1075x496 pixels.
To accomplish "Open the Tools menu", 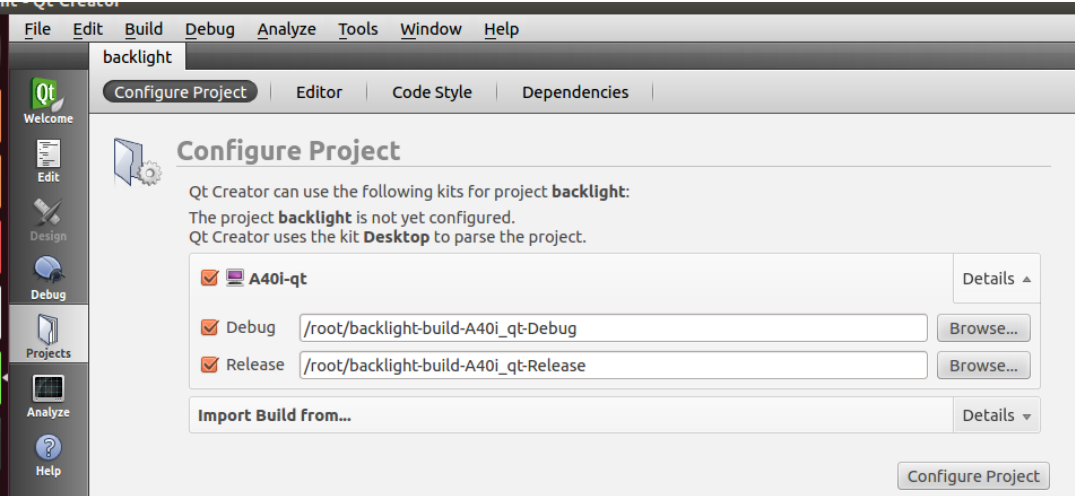I will click(x=358, y=29).
